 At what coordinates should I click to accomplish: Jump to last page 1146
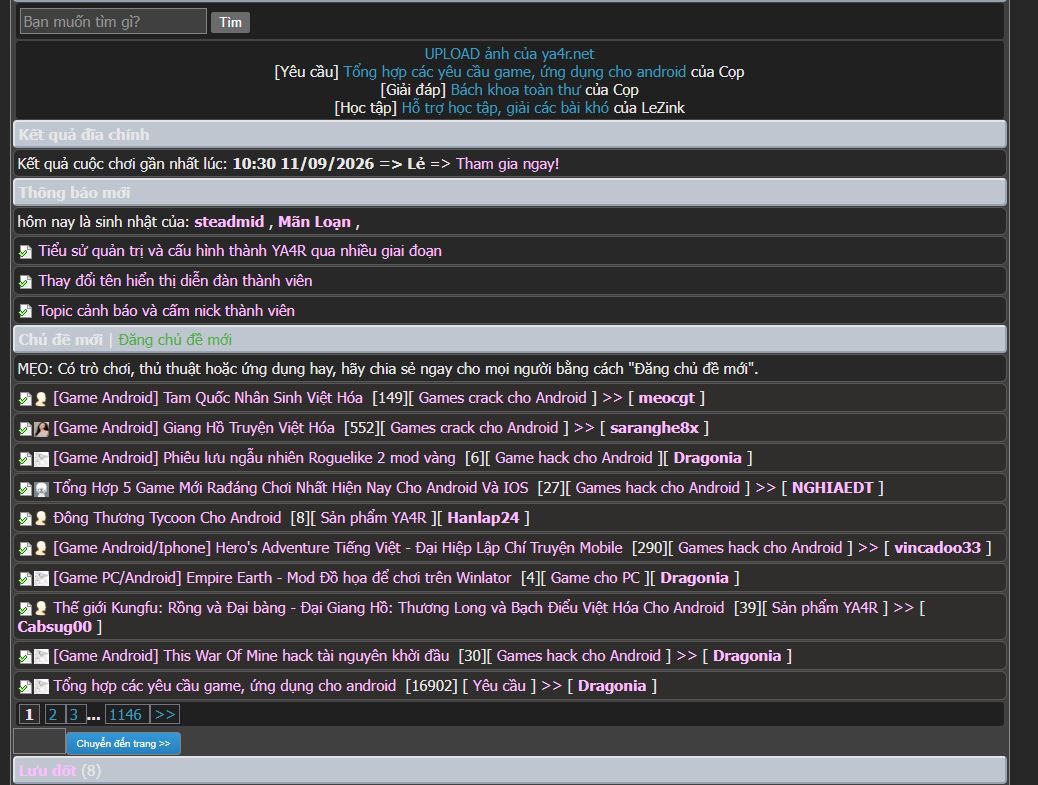point(125,715)
